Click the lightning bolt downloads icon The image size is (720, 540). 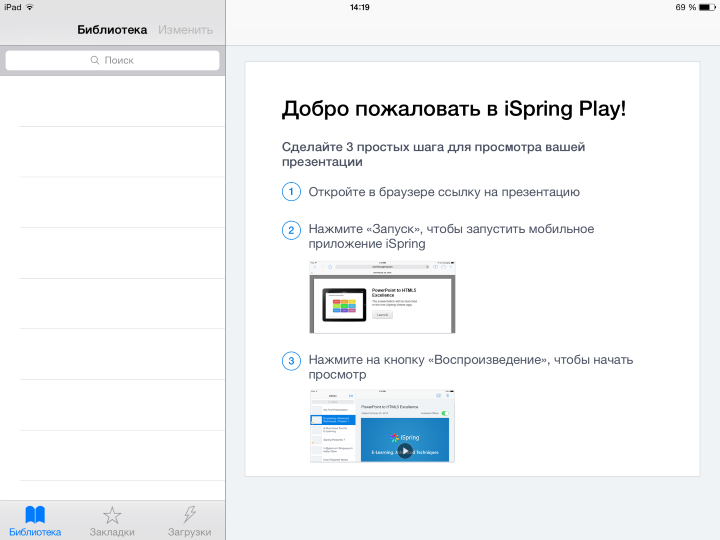point(190,514)
